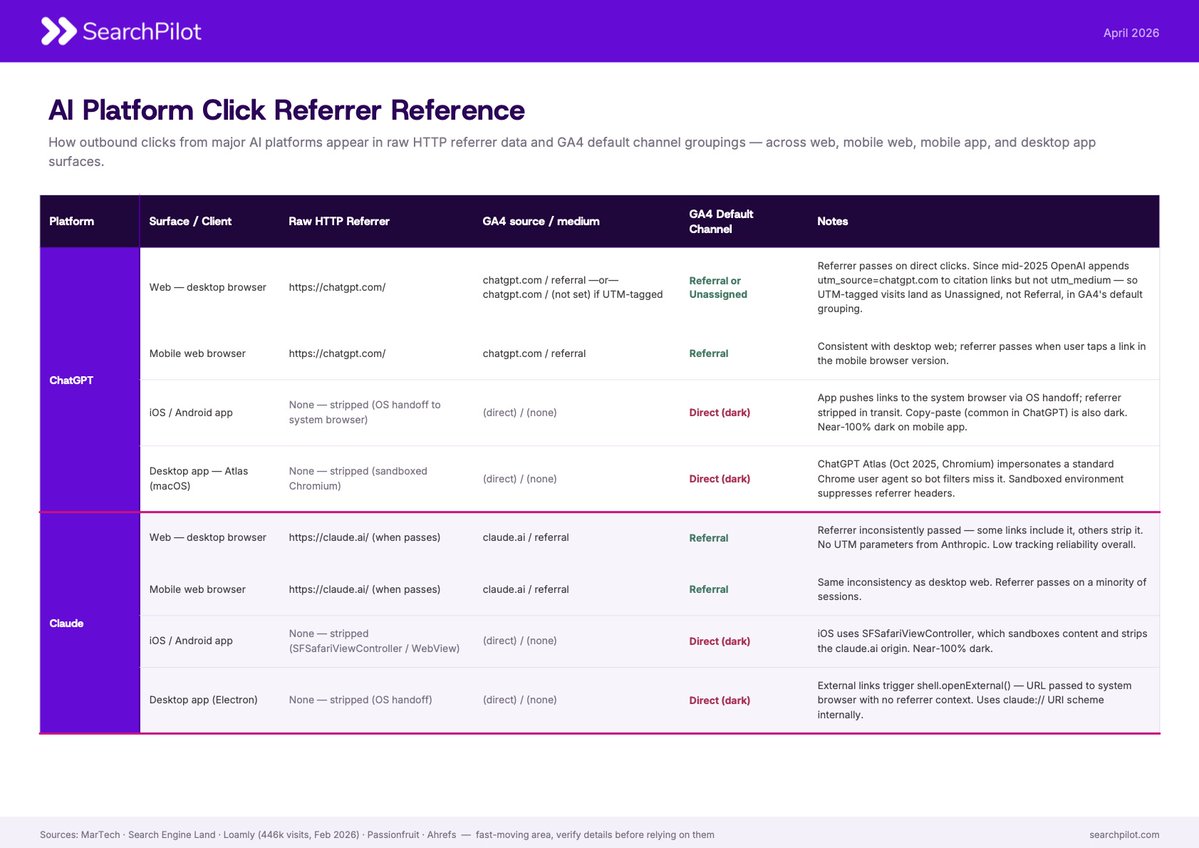Click the 'Desktop app — Atlas (macOS)' cell
Image resolution: width=1199 pixels, height=848 pixels.
point(199,479)
